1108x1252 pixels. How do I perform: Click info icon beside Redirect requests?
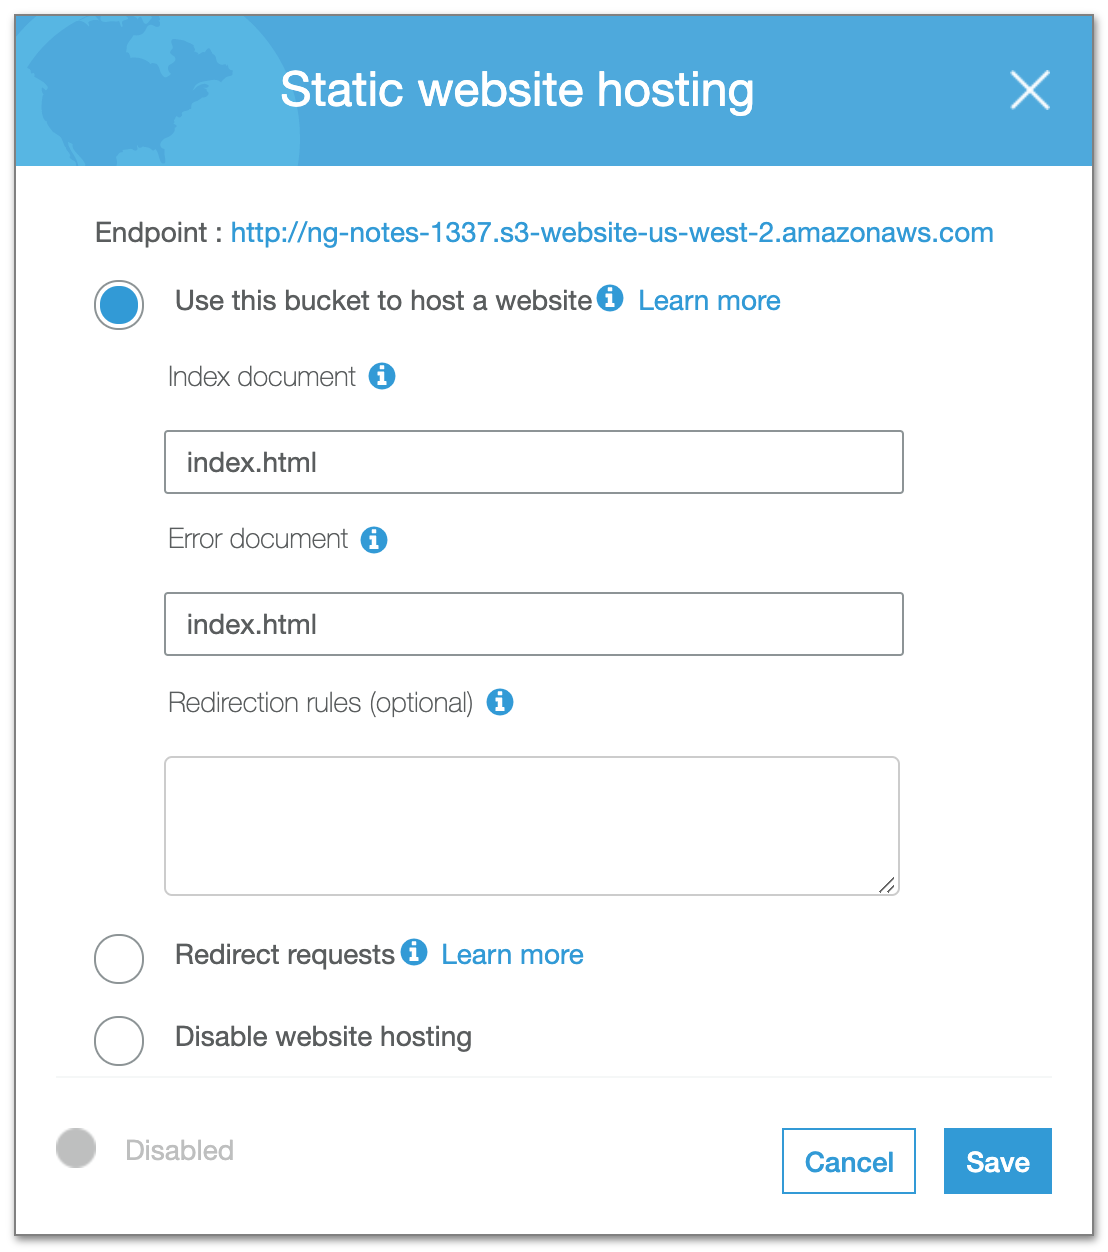coord(414,952)
